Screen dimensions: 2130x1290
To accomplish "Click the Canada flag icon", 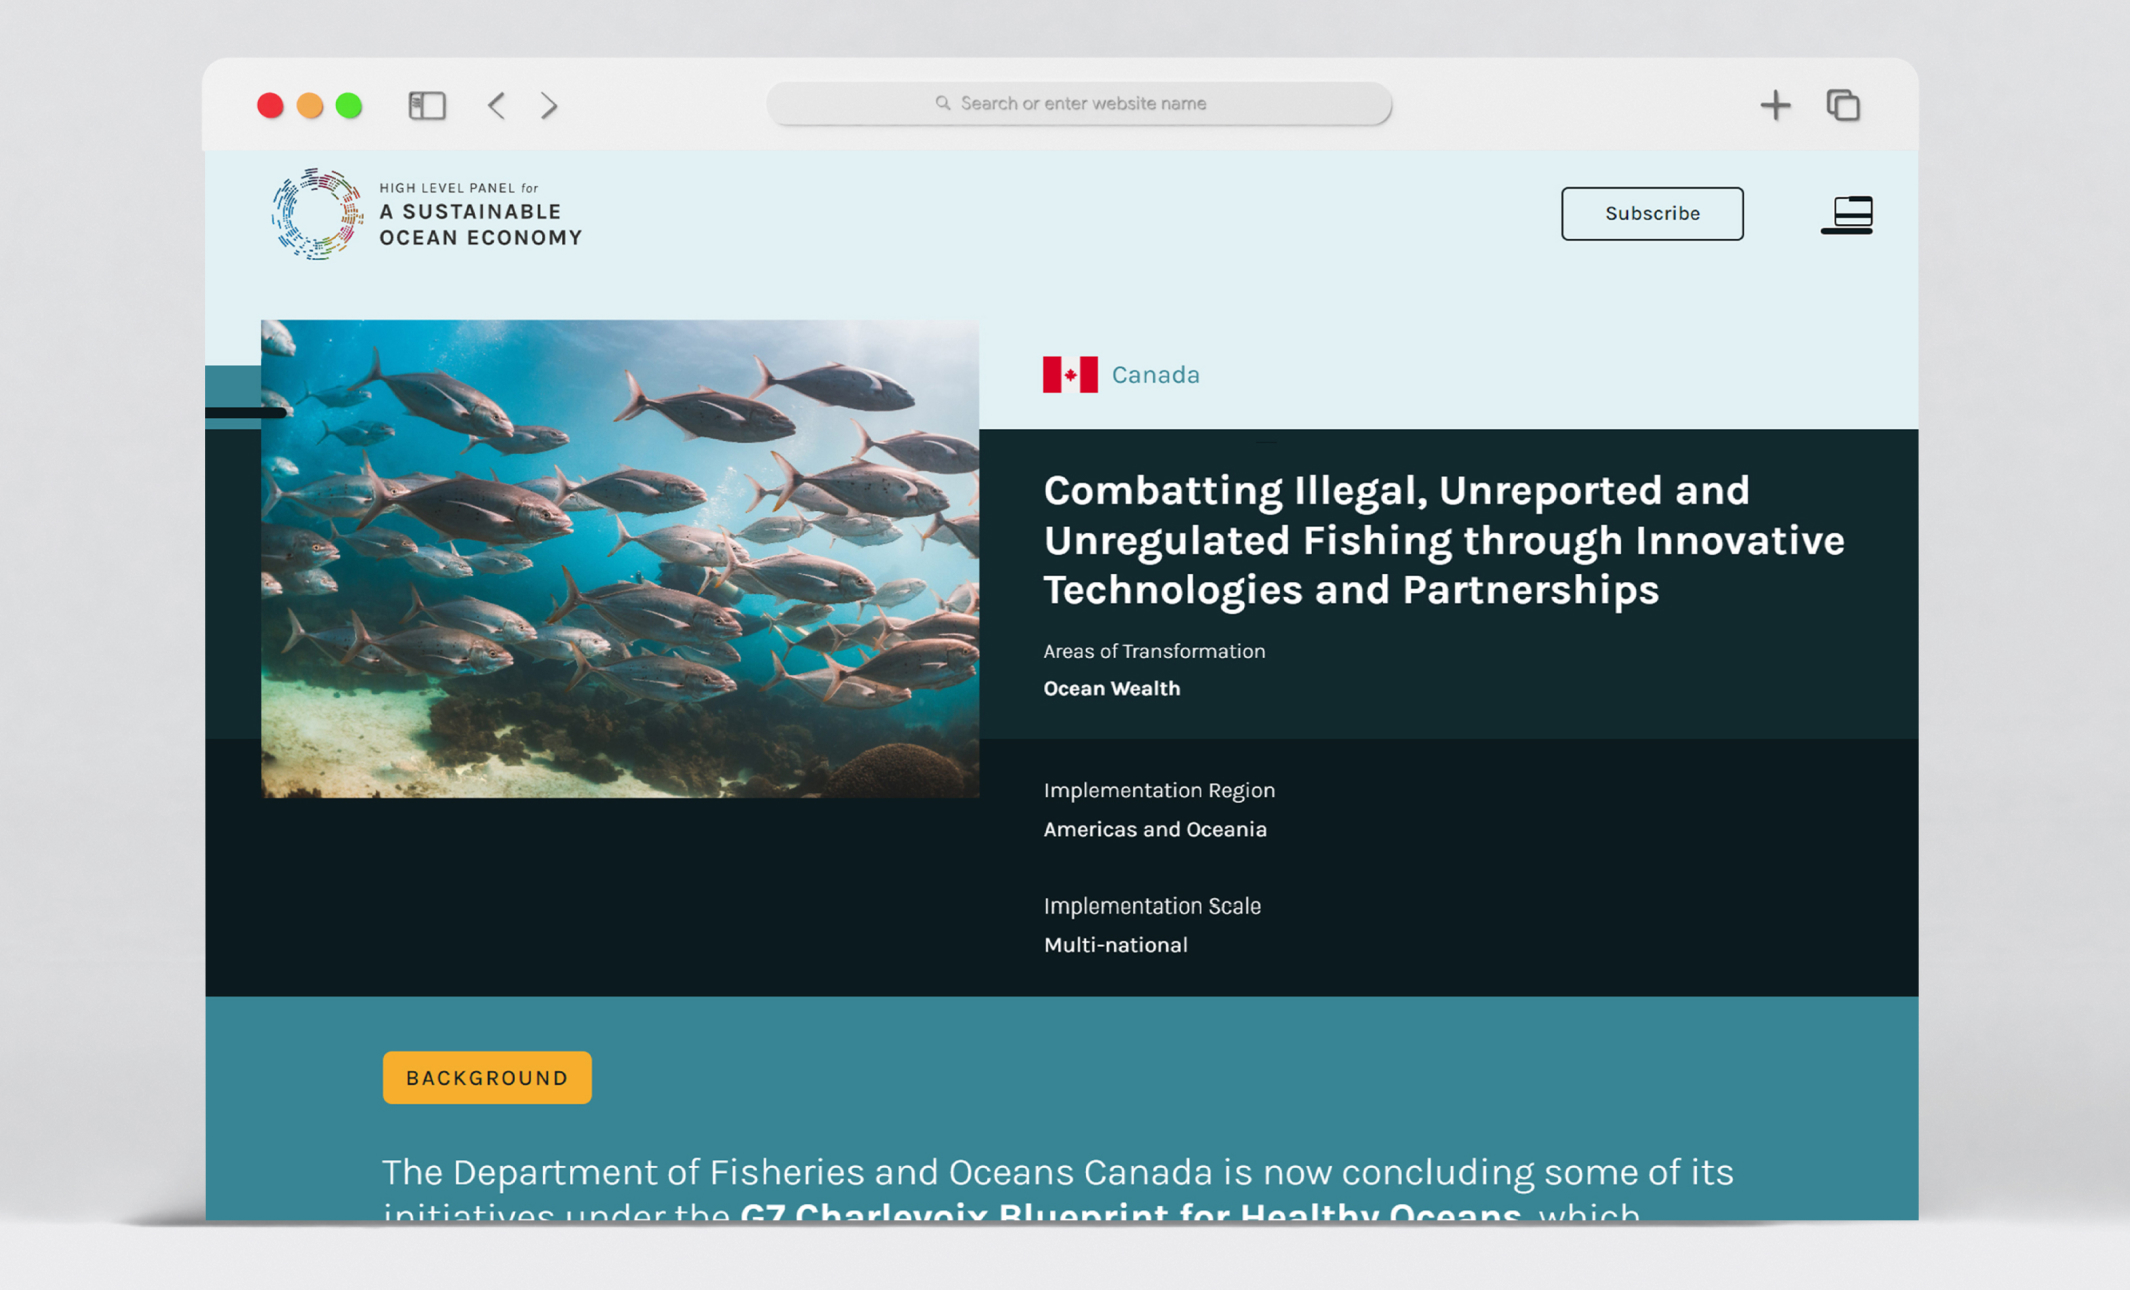I will [x=1069, y=375].
